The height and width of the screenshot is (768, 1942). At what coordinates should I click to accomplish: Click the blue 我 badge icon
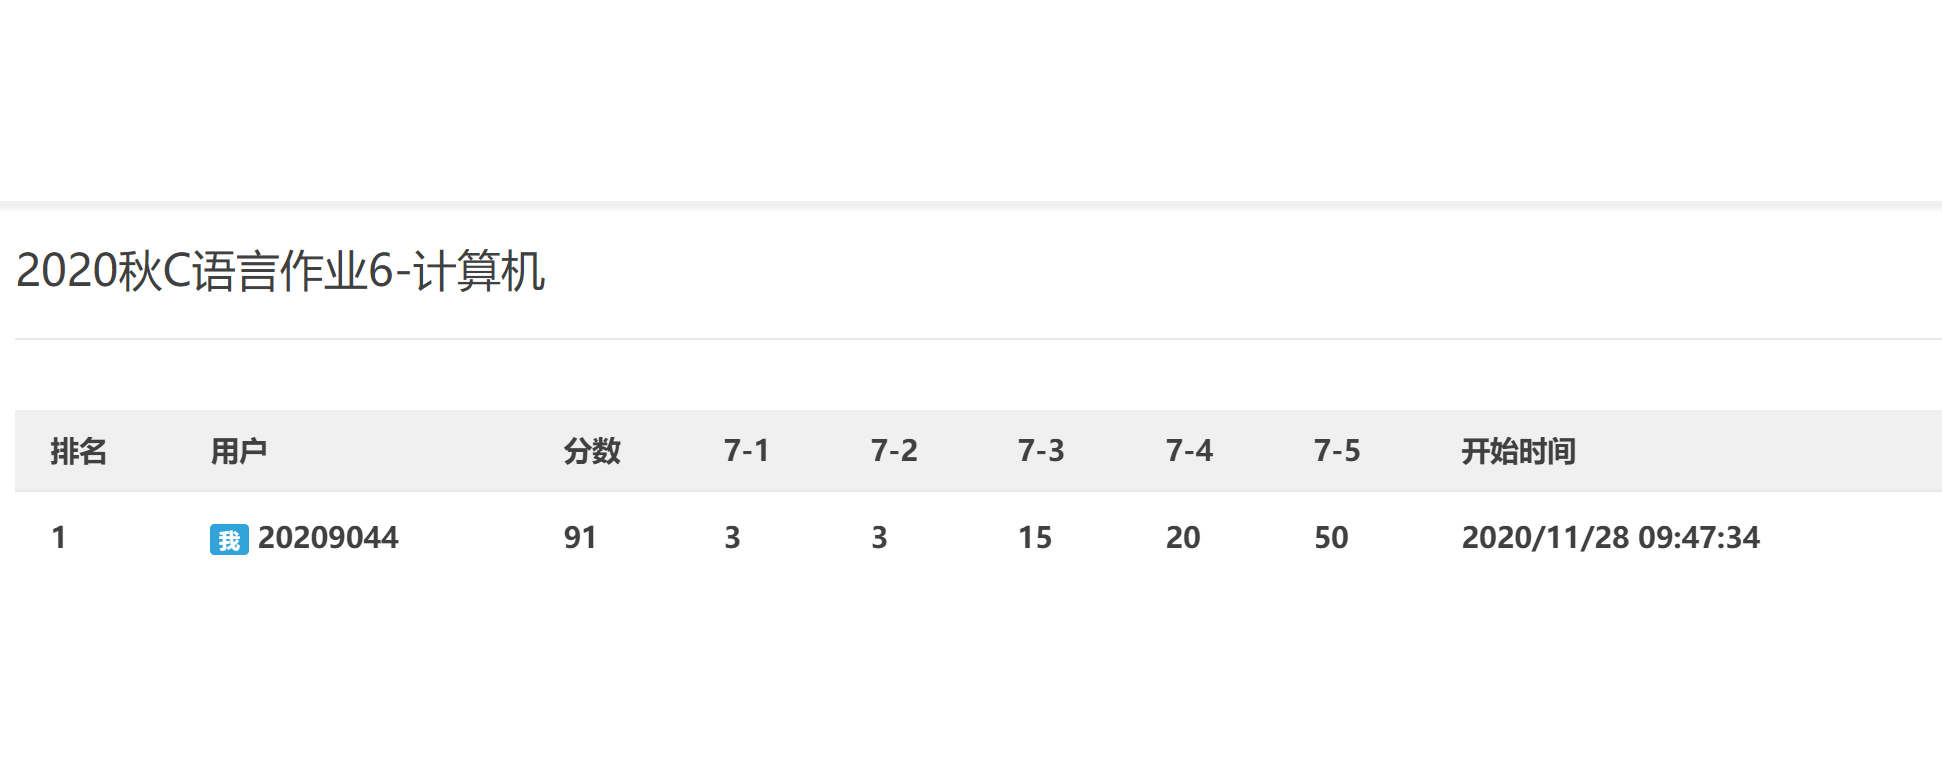point(229,540)
